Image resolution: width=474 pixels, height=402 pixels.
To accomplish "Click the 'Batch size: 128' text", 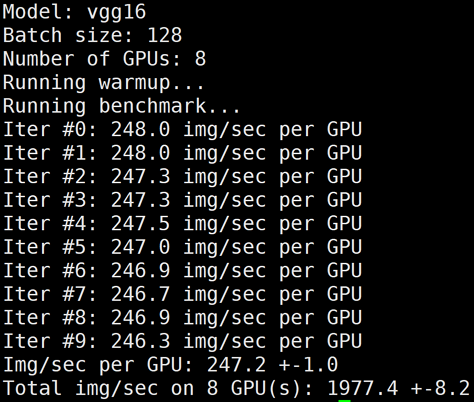I will (92, 35).
